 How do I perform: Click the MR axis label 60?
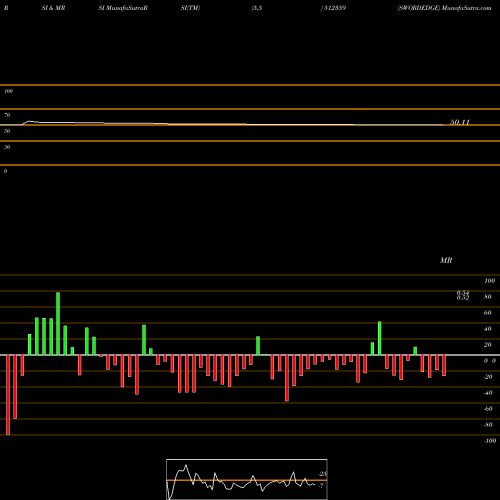click(x=488, y=313)
